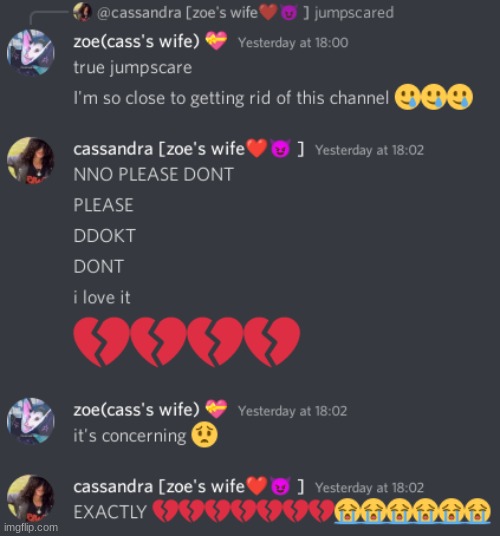This screenshot has height=536, width=500.
Task: Open the reply preview text ending in 'jumpscared'
Action: click(x=245, y=13)
